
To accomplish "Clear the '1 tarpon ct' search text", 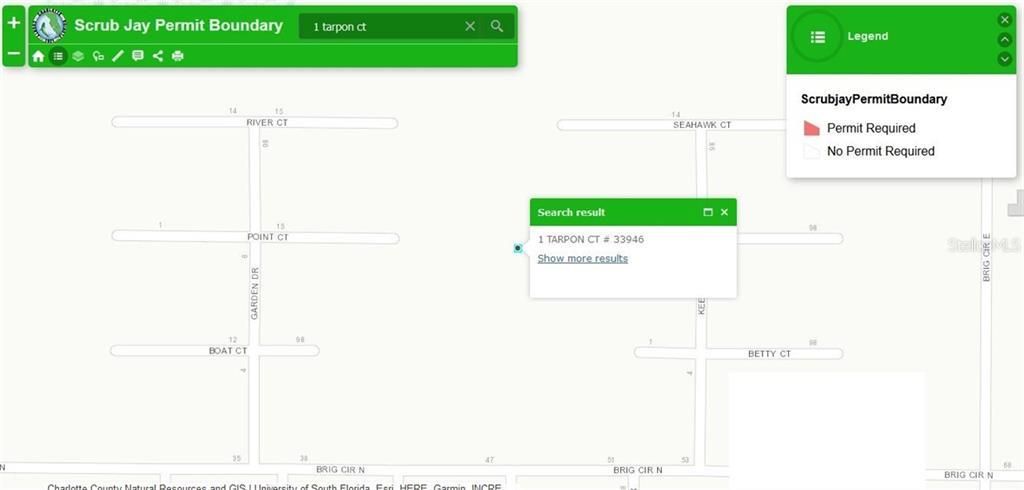I will coord(470,27).
